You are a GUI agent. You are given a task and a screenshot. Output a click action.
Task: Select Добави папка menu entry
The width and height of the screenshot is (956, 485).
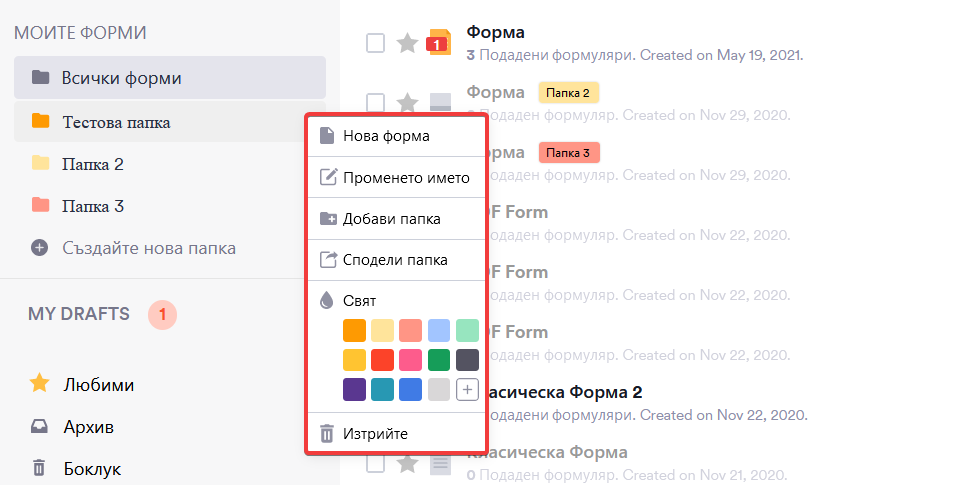pos(391,218)
